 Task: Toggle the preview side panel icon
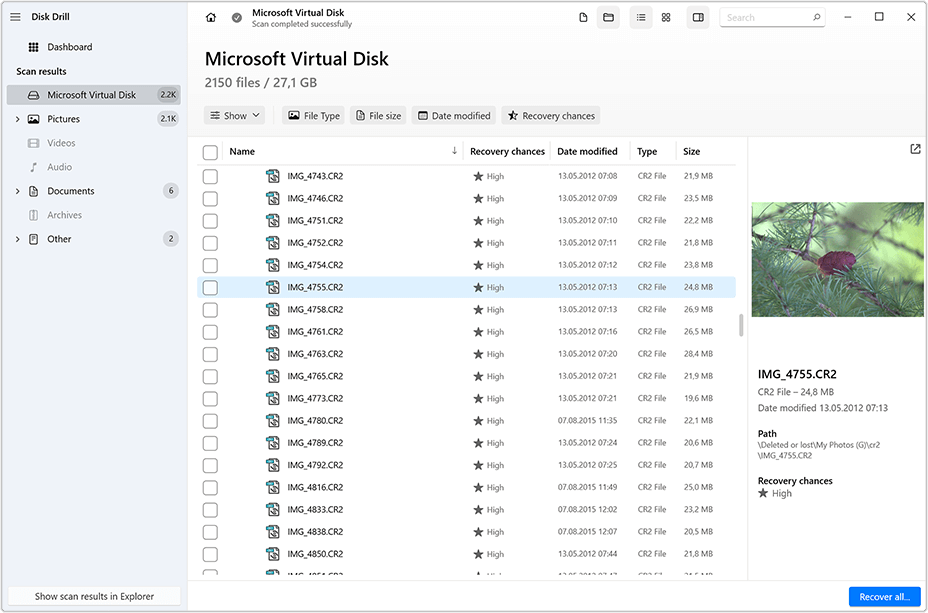tap(698, 18)
